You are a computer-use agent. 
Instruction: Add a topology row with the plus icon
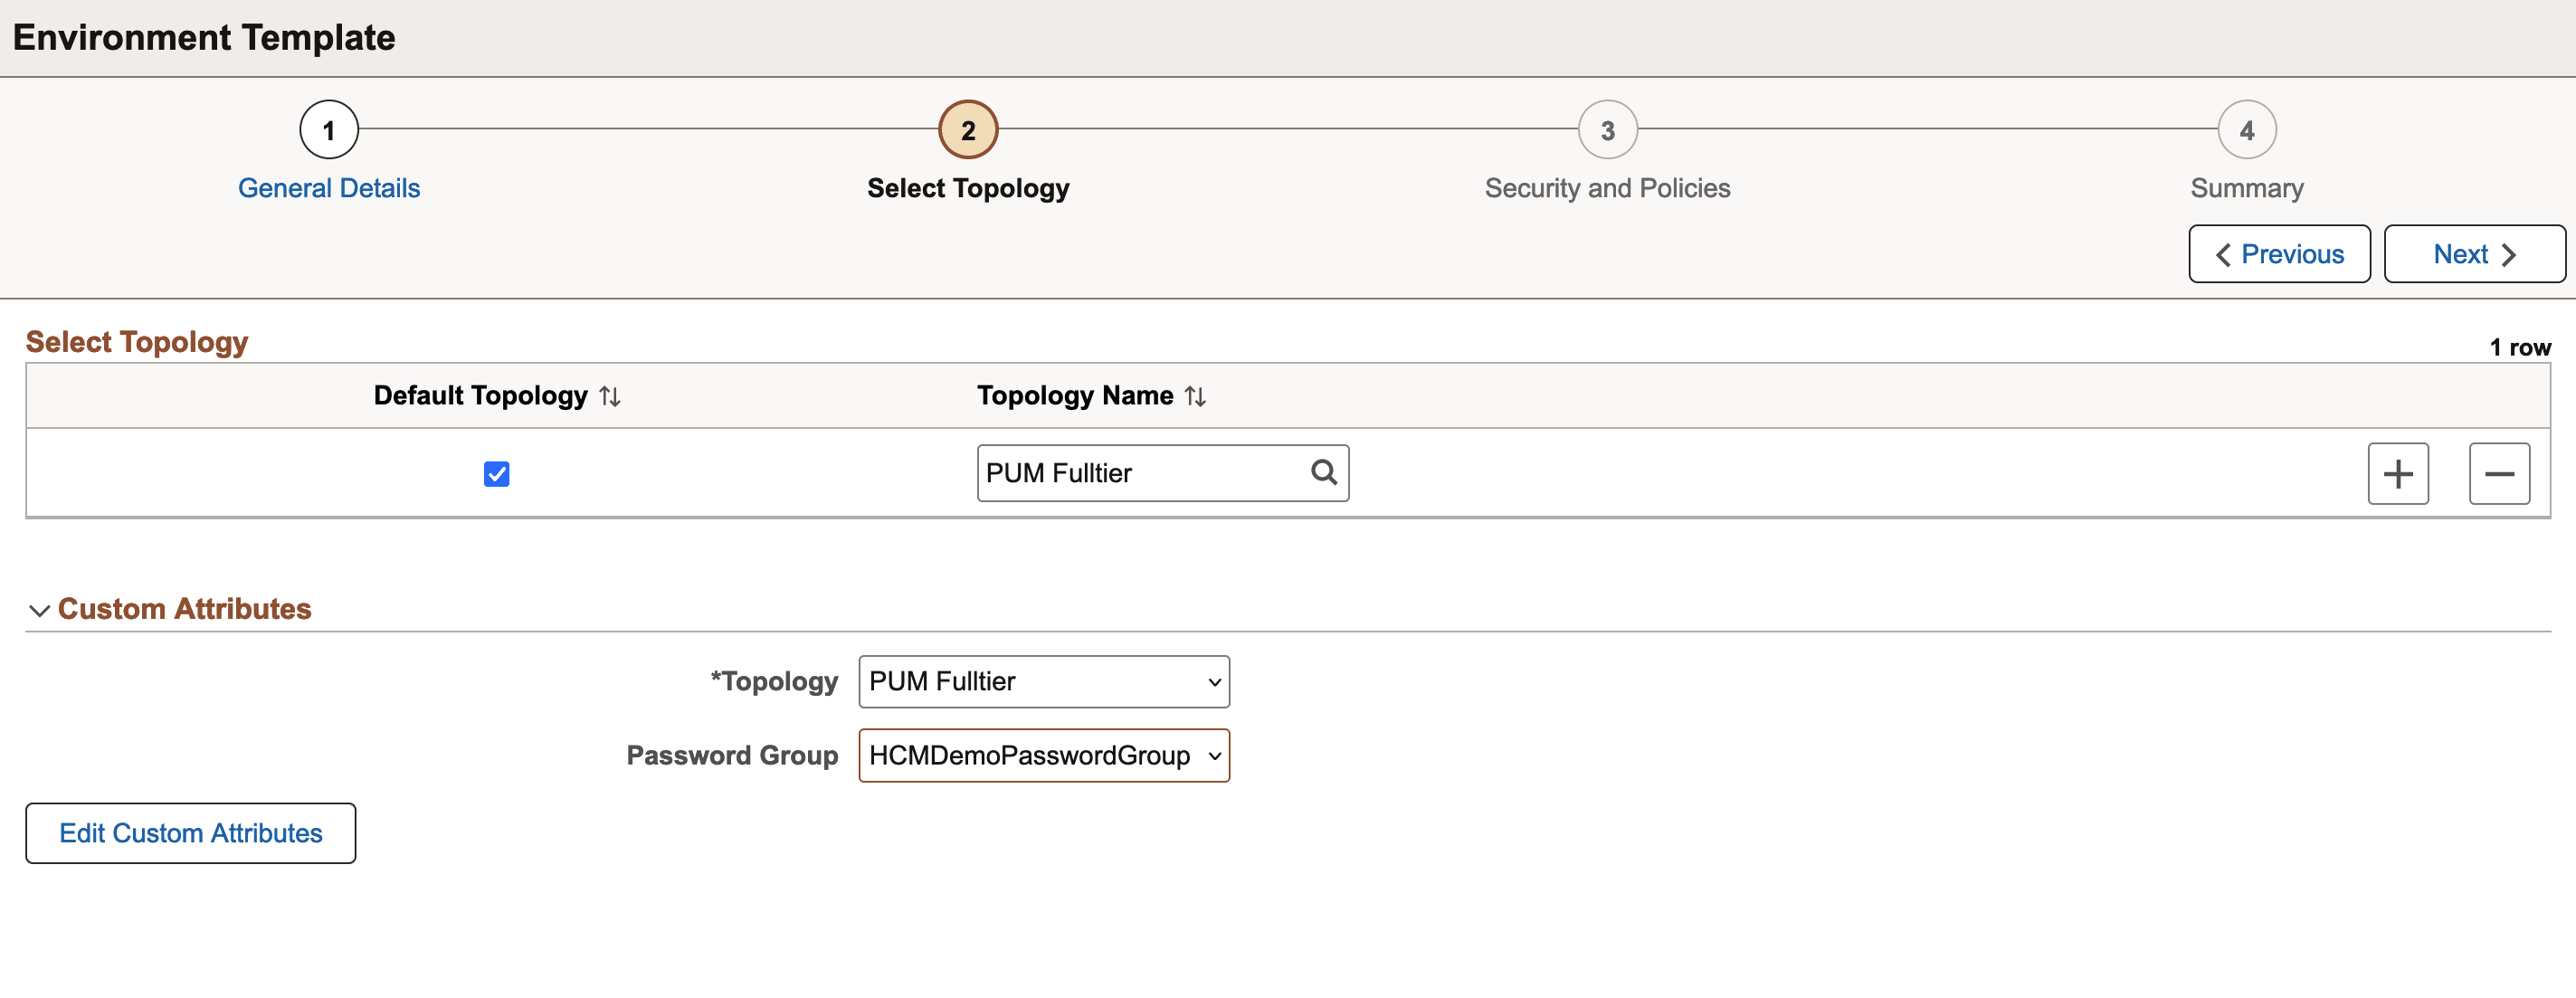coord(2398,473)
